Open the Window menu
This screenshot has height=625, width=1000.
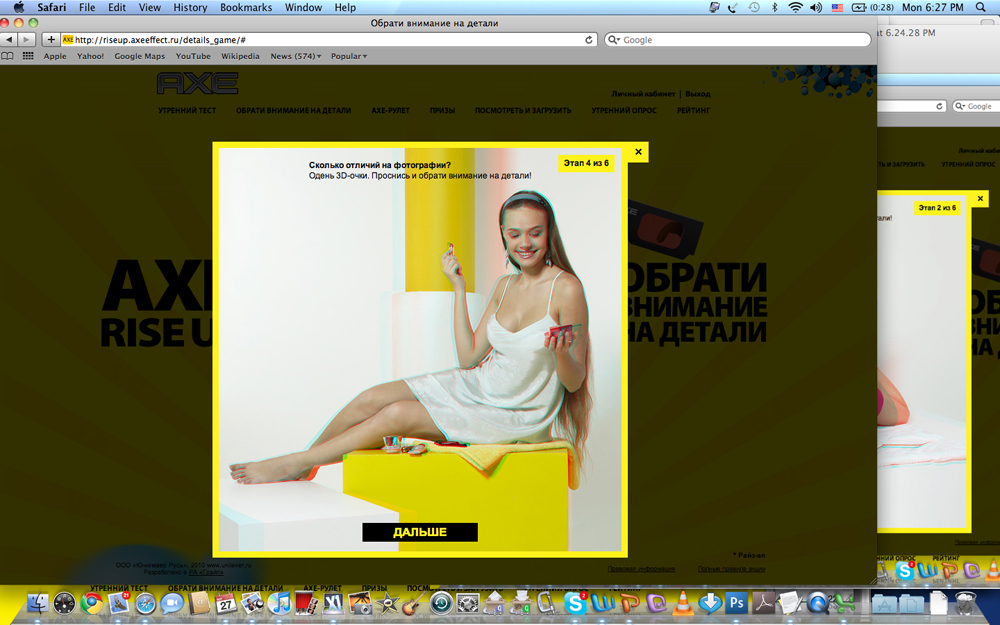pos(303,7)
